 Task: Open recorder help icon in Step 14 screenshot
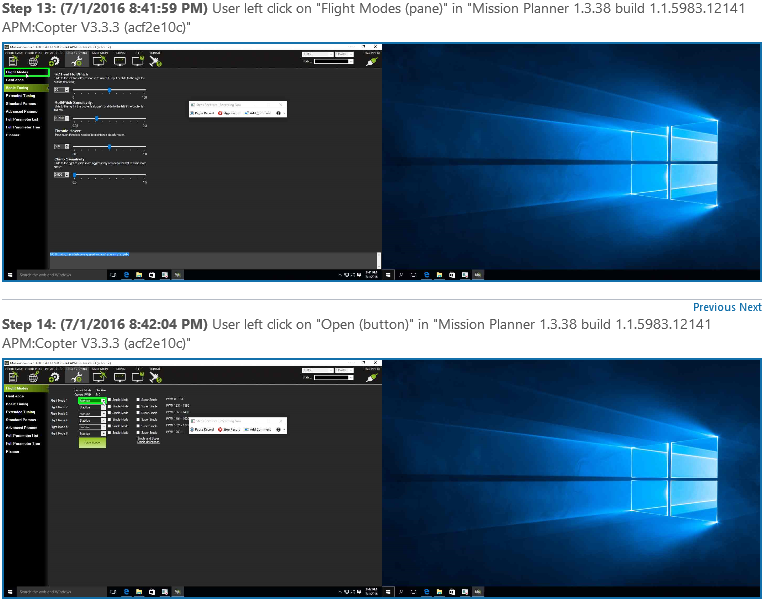(278, 429)
